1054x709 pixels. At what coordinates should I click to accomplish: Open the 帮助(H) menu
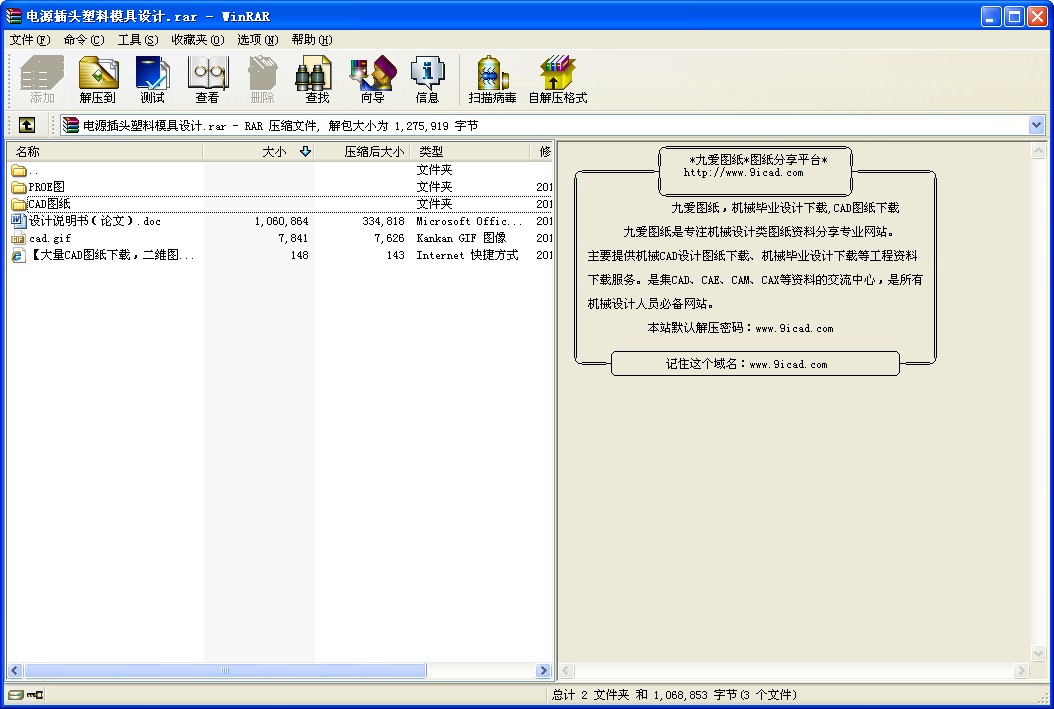pos(312,40)
